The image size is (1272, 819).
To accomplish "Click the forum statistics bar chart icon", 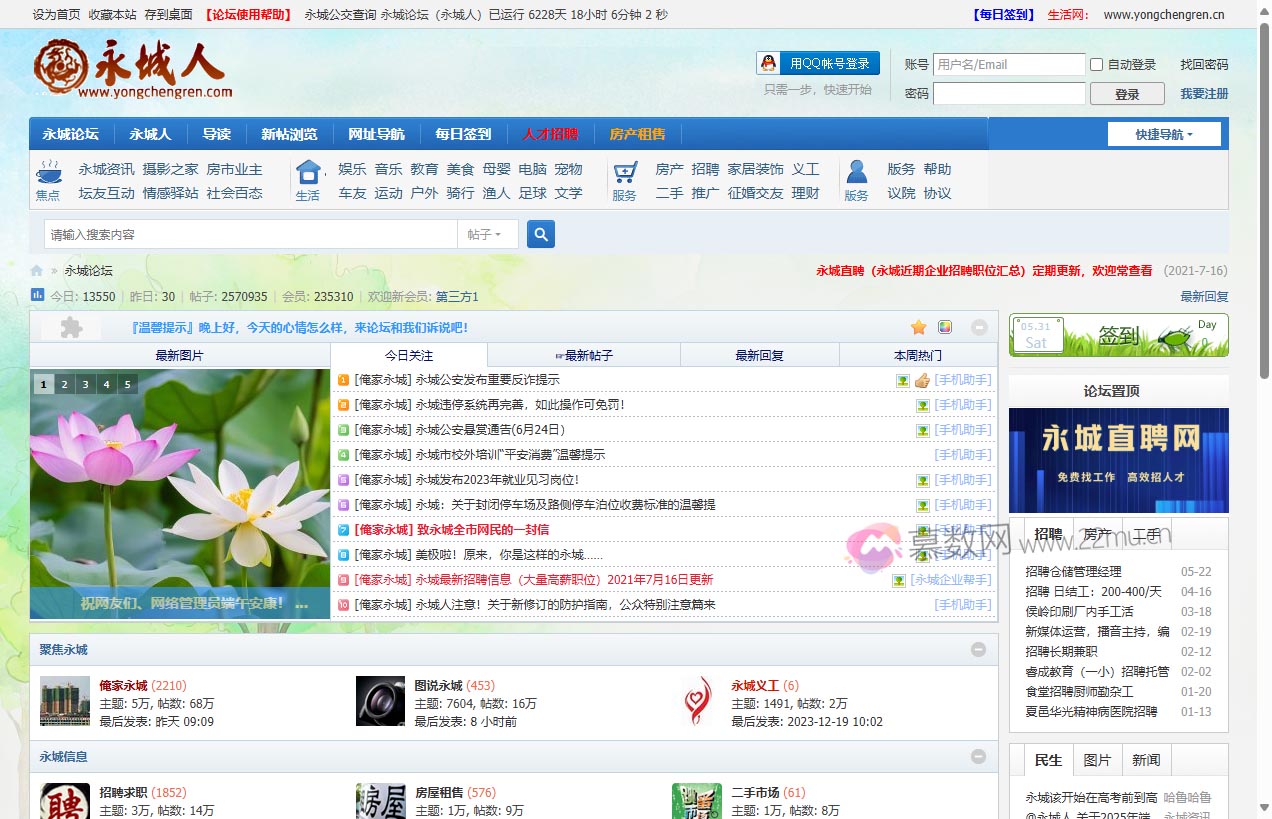I will pos(38,295).
